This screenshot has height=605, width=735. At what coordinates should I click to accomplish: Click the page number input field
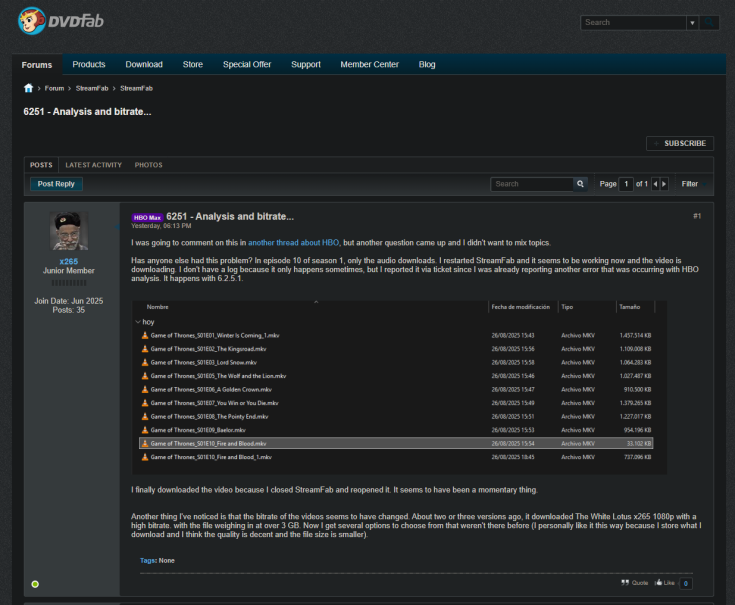pos(626,184)
